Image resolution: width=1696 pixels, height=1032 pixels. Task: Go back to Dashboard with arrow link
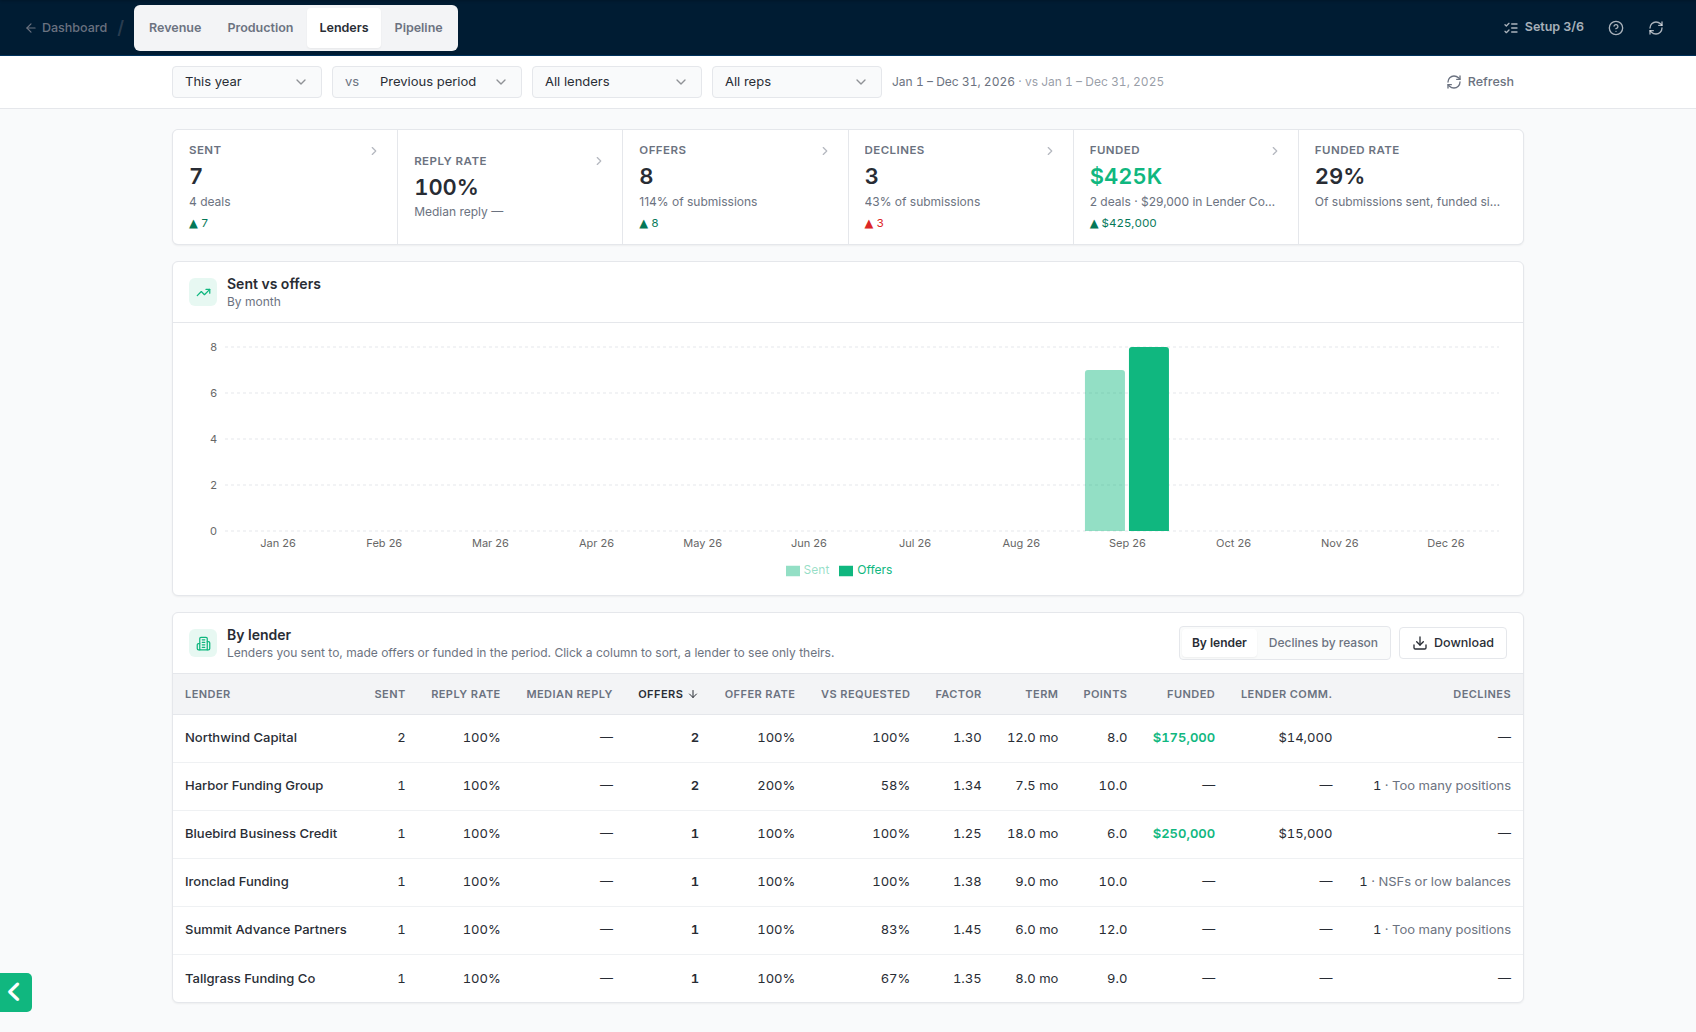pyautogui.click(x=66, y=28)
